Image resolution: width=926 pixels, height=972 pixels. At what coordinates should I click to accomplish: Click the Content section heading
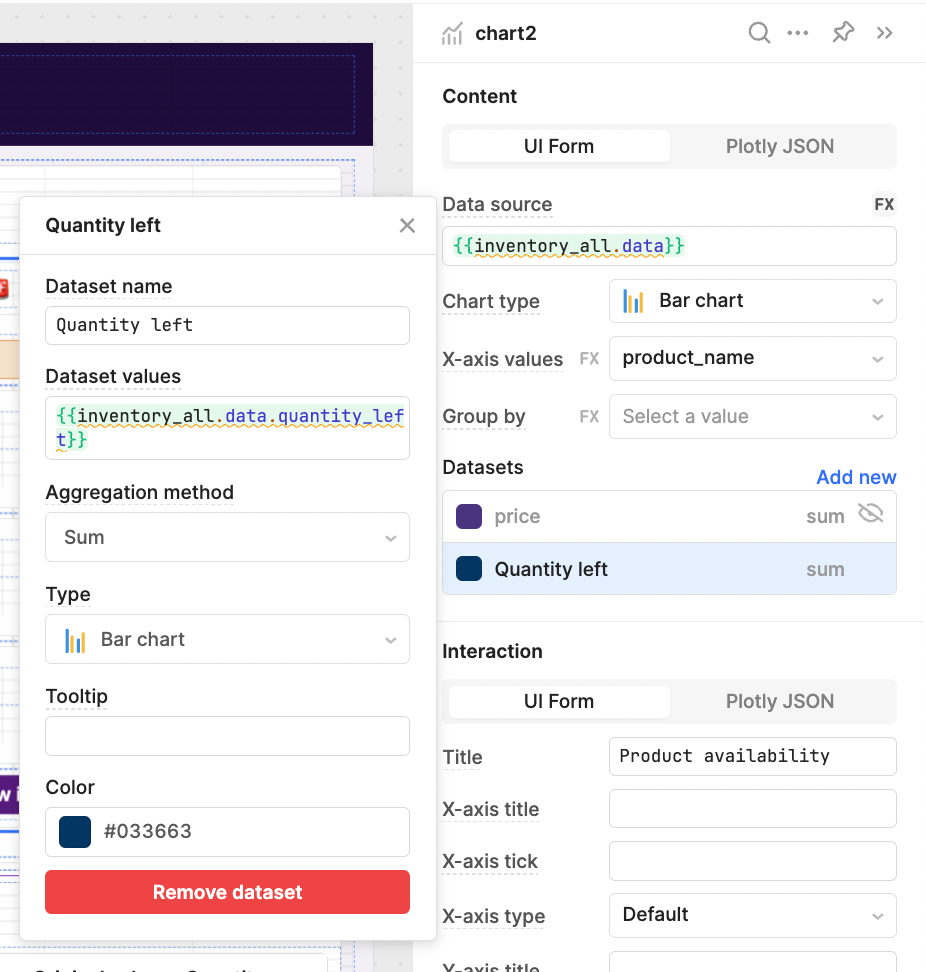tap(480, 97)
